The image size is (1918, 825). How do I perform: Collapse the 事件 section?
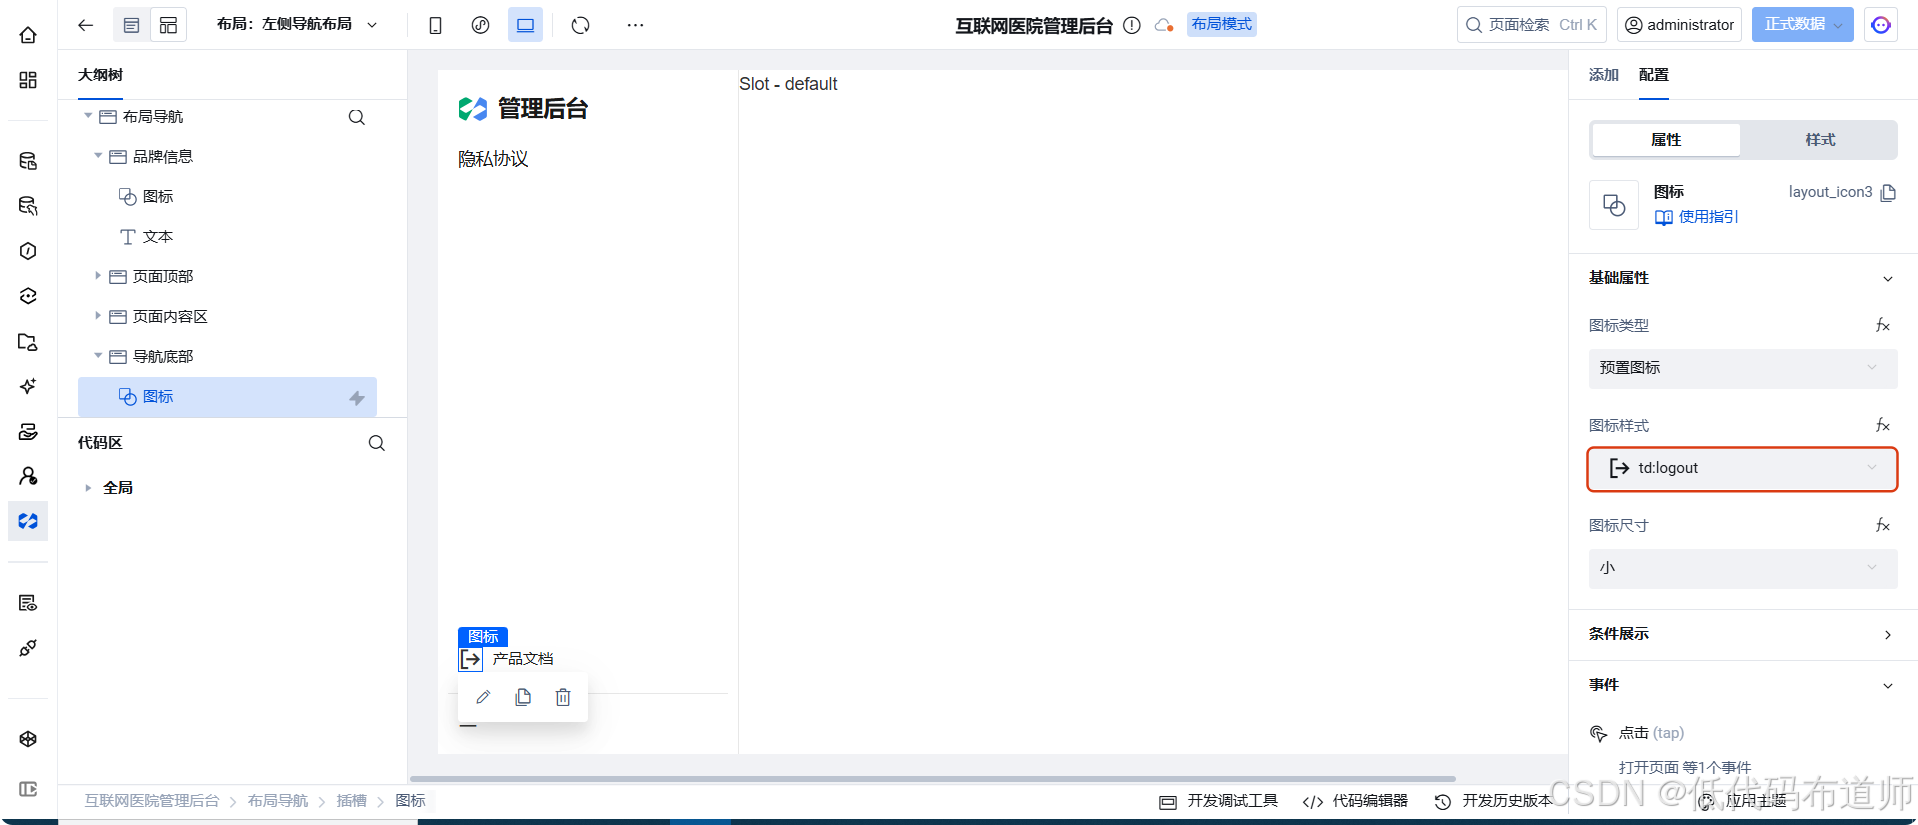pyautogui.click(x=1888, y=686)
